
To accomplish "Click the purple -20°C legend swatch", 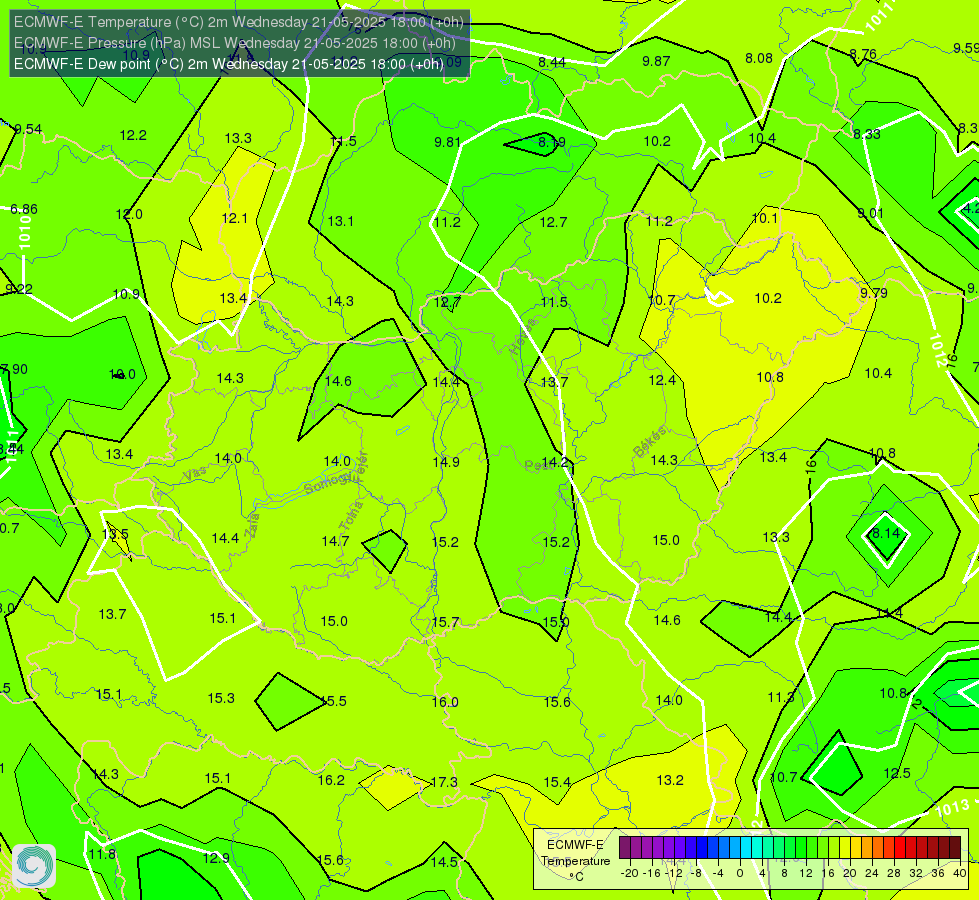I will pos(625,848).
